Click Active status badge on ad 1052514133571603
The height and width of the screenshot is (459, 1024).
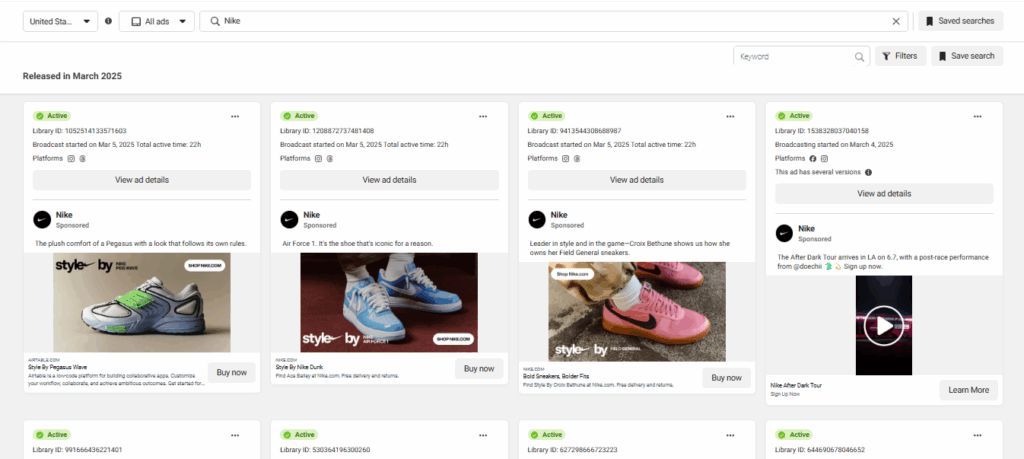tap(52, 116)
